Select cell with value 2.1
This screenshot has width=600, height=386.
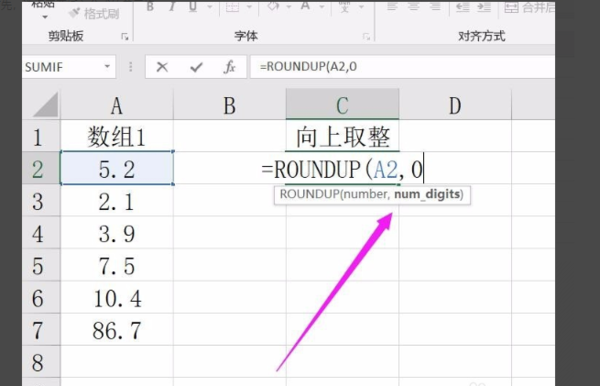117,200
